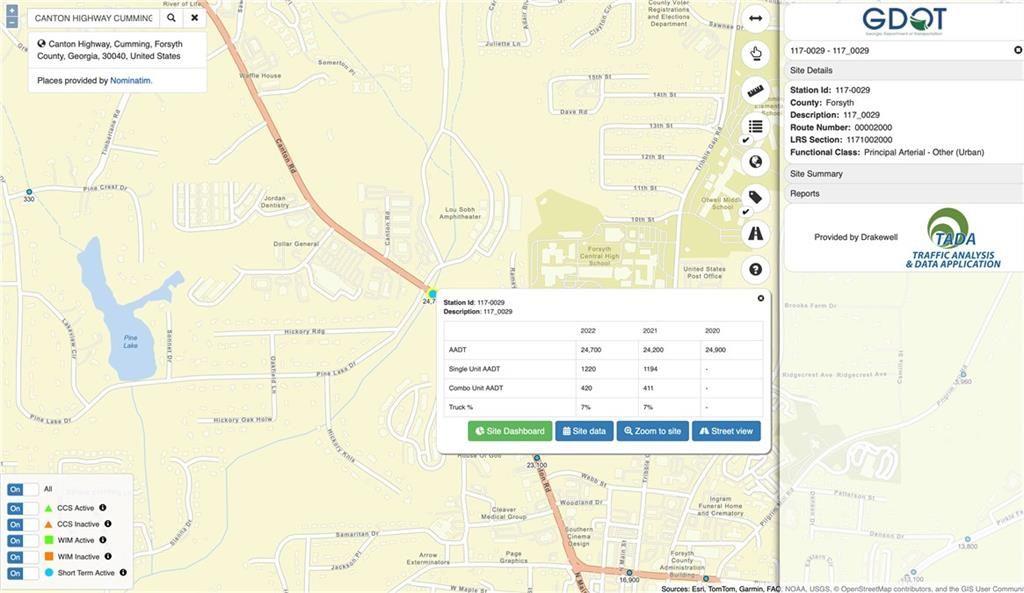Open the help question mark icon

pos(755,269)
